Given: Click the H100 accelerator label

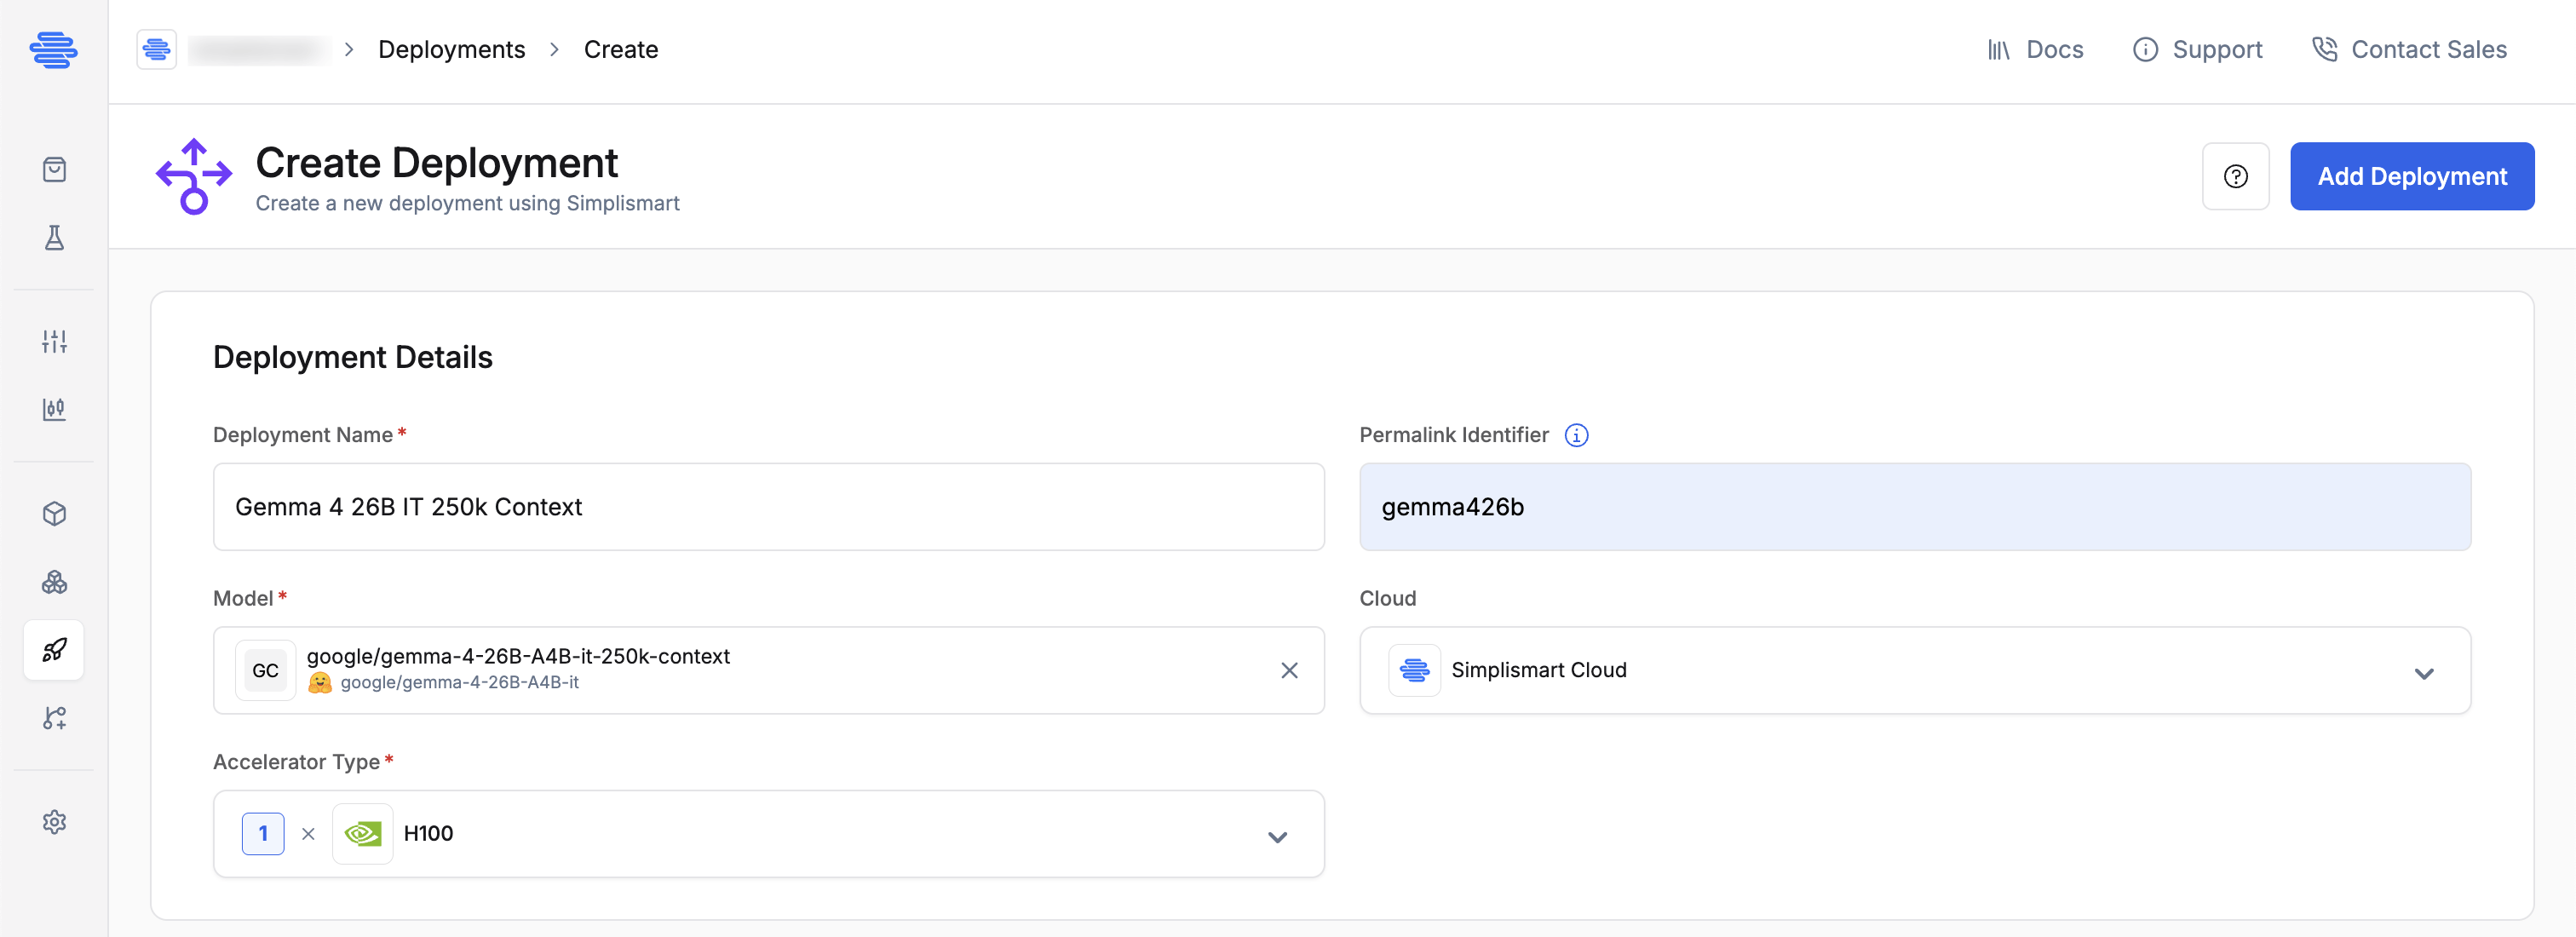Looking at the screenshot, I should pos(428,833).
